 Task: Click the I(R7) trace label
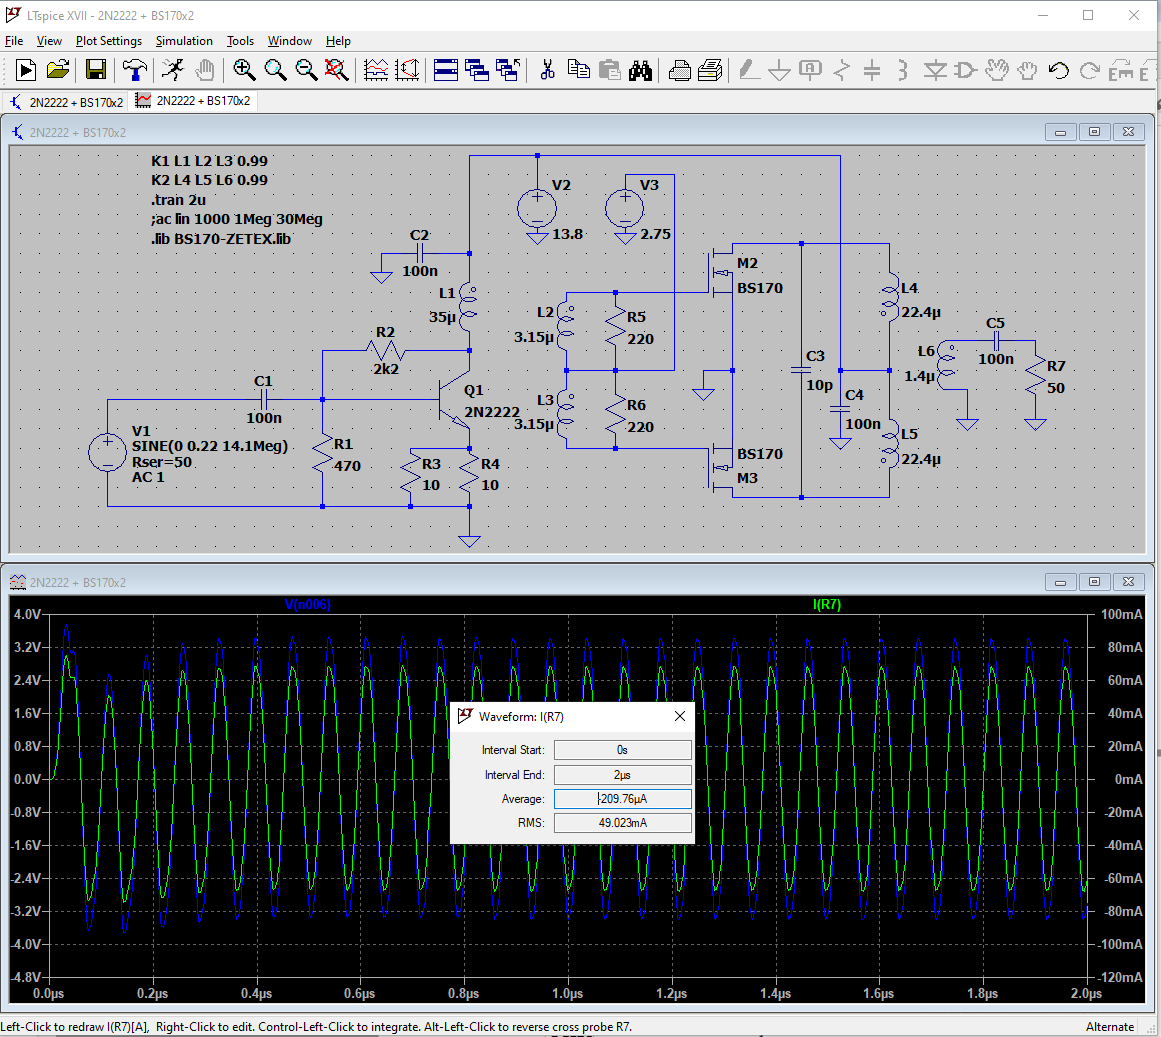[x=827, y=604]
